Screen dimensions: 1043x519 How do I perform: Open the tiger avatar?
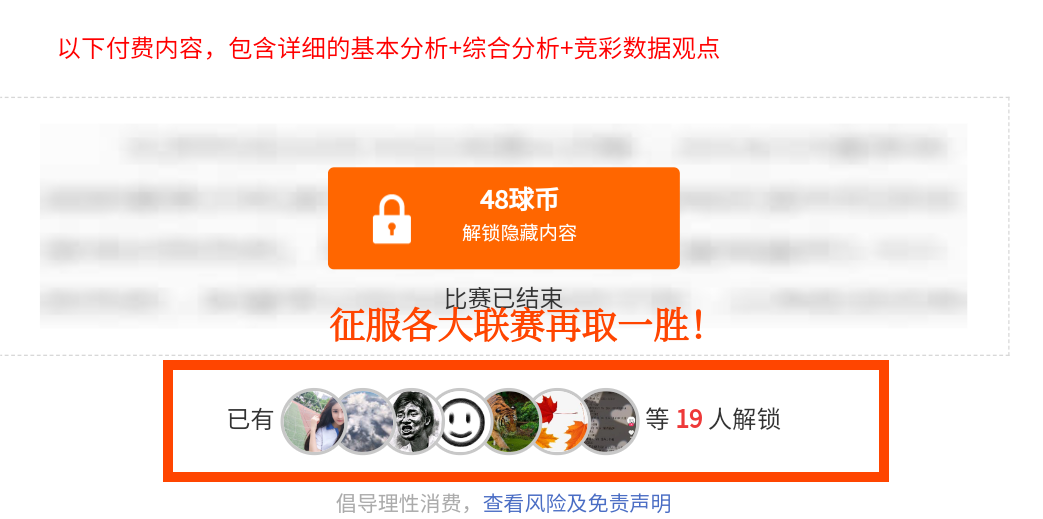[x=512, y=421]
